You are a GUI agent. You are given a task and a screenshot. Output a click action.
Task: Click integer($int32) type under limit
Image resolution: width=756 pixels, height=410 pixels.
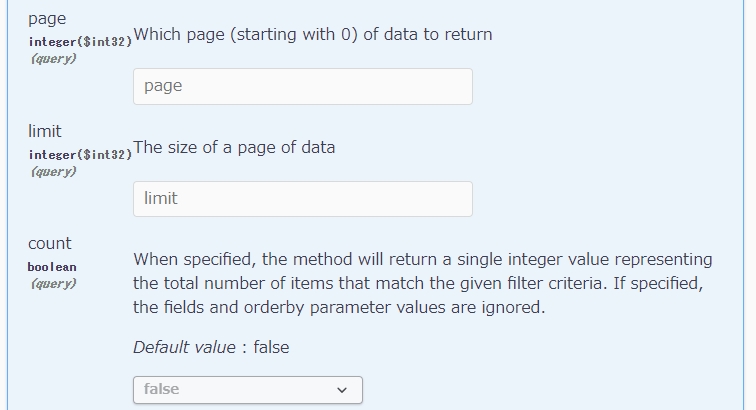(80, 155)
